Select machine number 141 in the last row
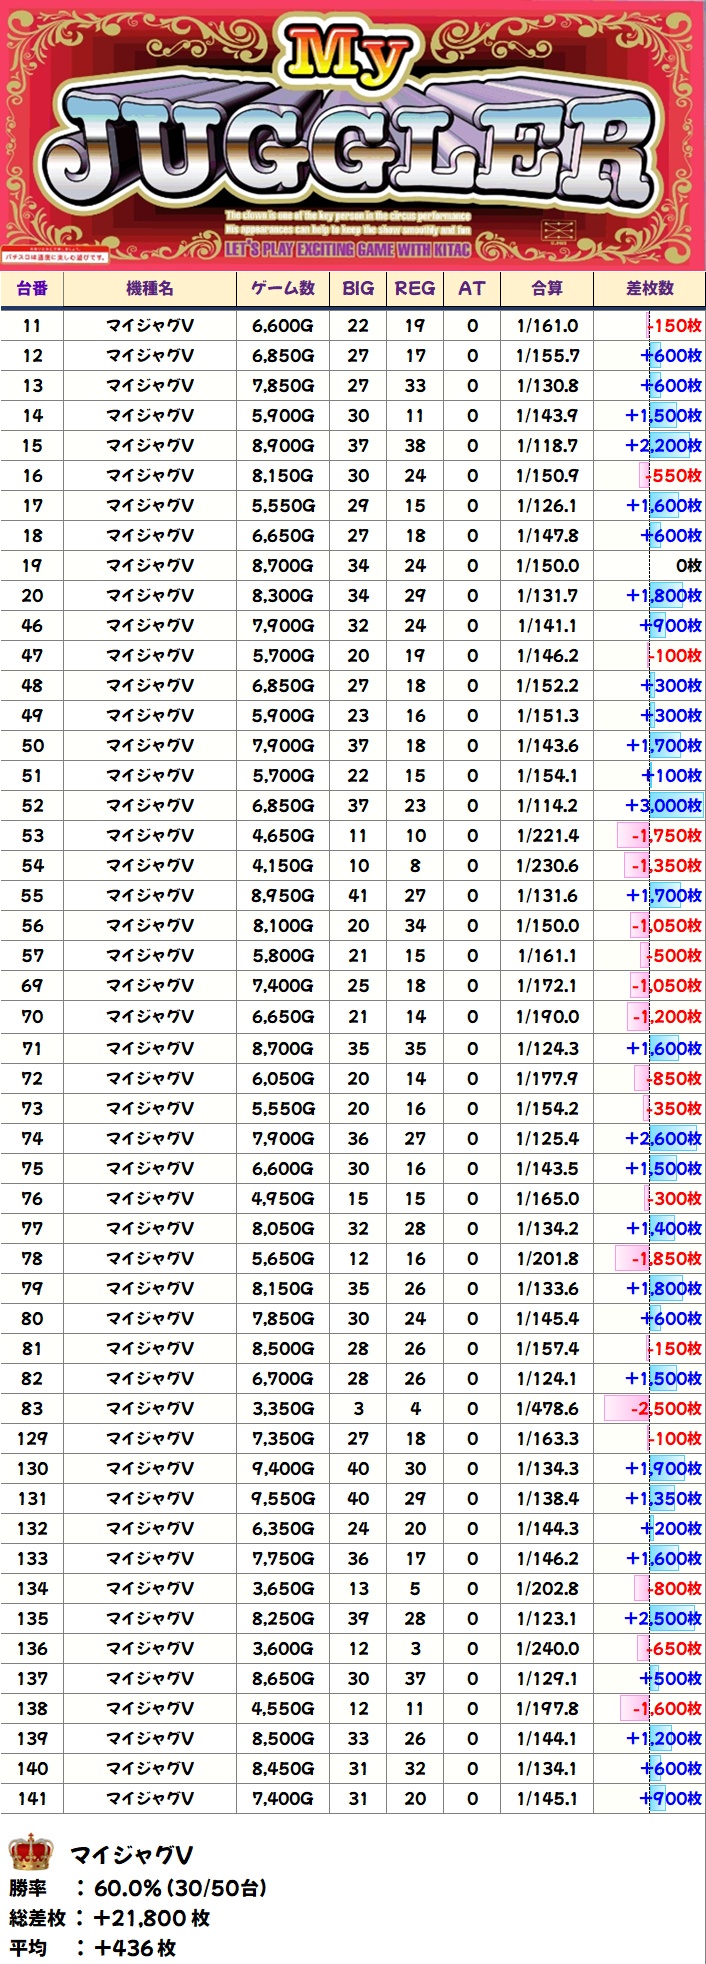 pyautogui.click(x=32, y=1798)
